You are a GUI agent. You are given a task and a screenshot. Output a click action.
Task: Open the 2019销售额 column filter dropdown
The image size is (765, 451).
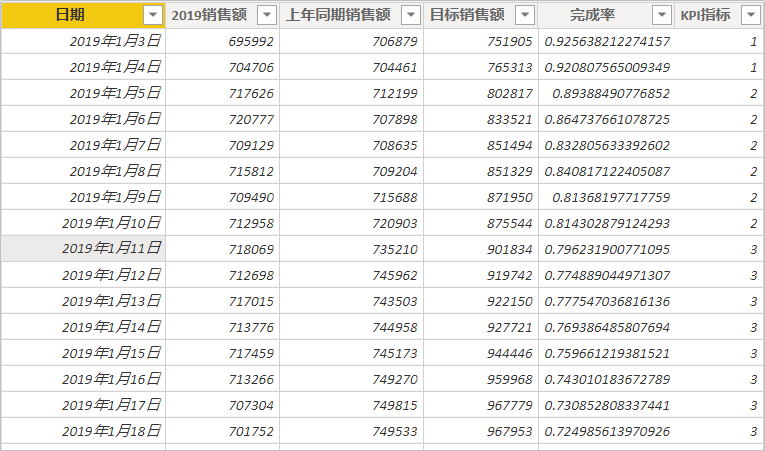tap(266, 15)
